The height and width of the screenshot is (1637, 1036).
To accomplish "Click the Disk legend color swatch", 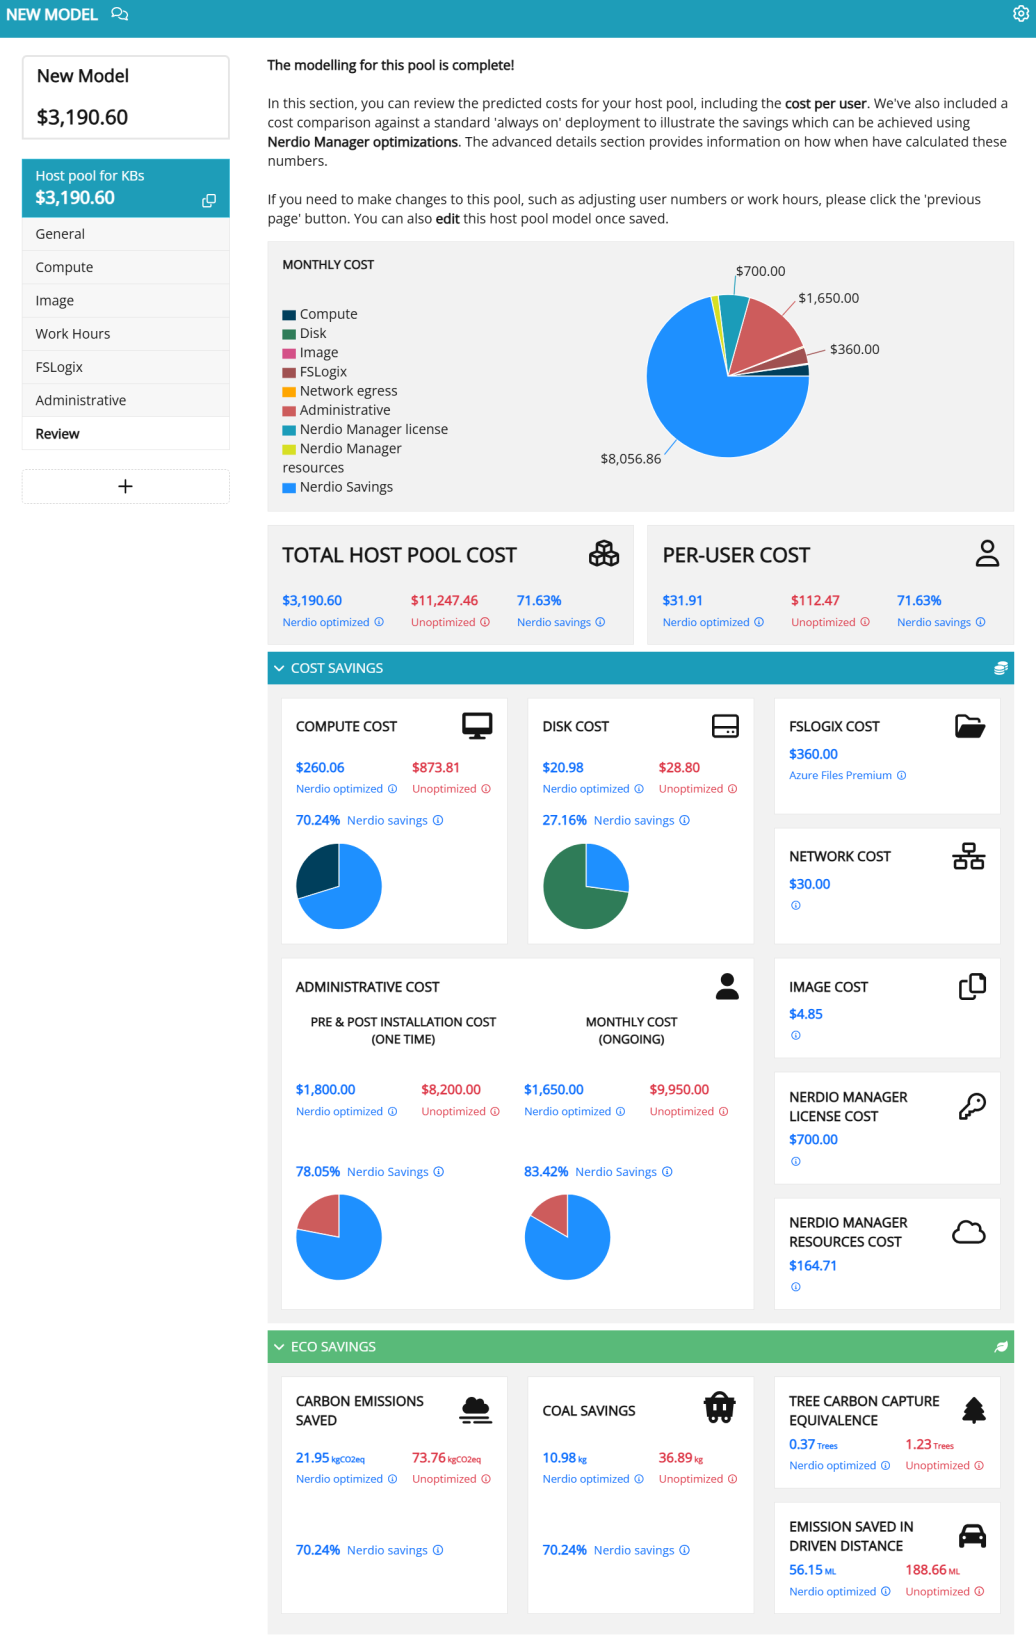I will (x=289, y=334).
